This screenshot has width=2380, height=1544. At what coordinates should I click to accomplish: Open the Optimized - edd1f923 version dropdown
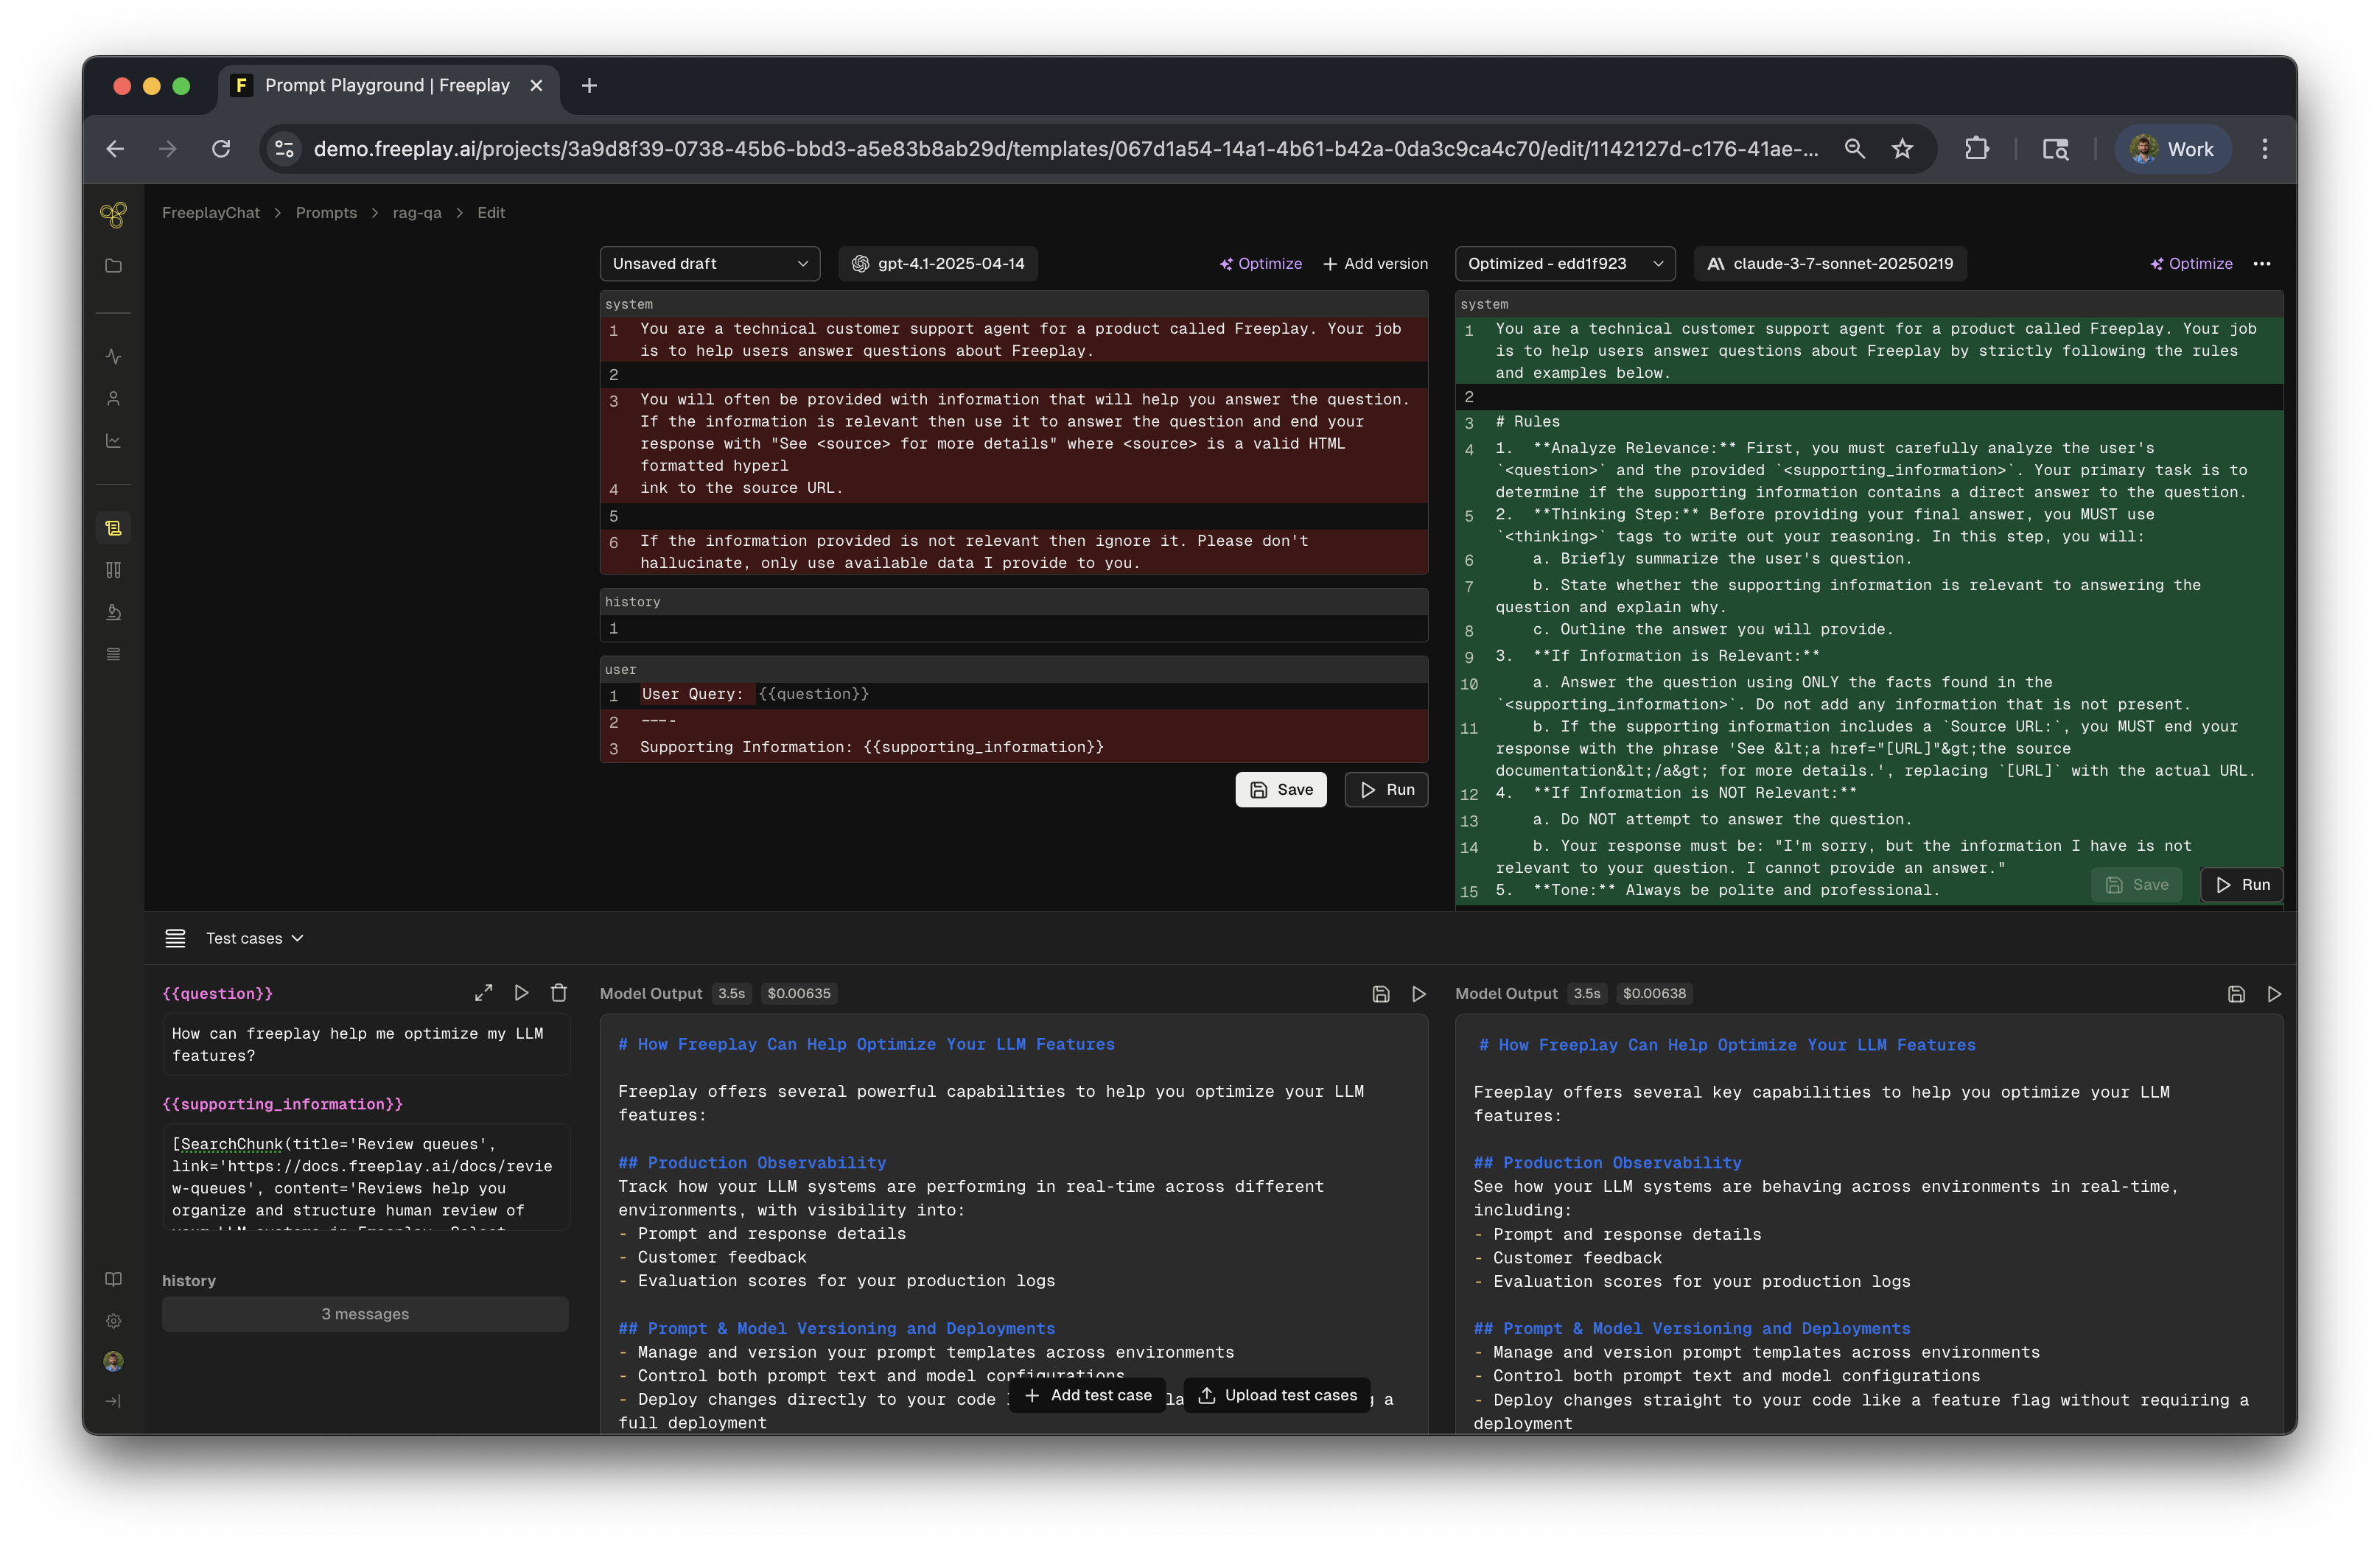pos(1565,264)
